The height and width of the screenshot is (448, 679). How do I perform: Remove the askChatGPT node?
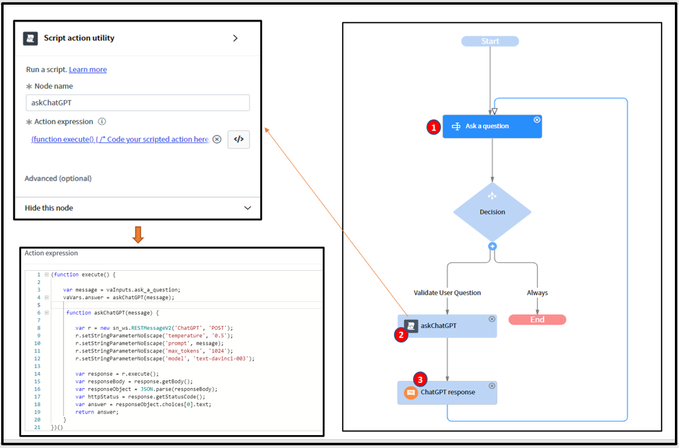pyautogui.click(x=491, y=319)
